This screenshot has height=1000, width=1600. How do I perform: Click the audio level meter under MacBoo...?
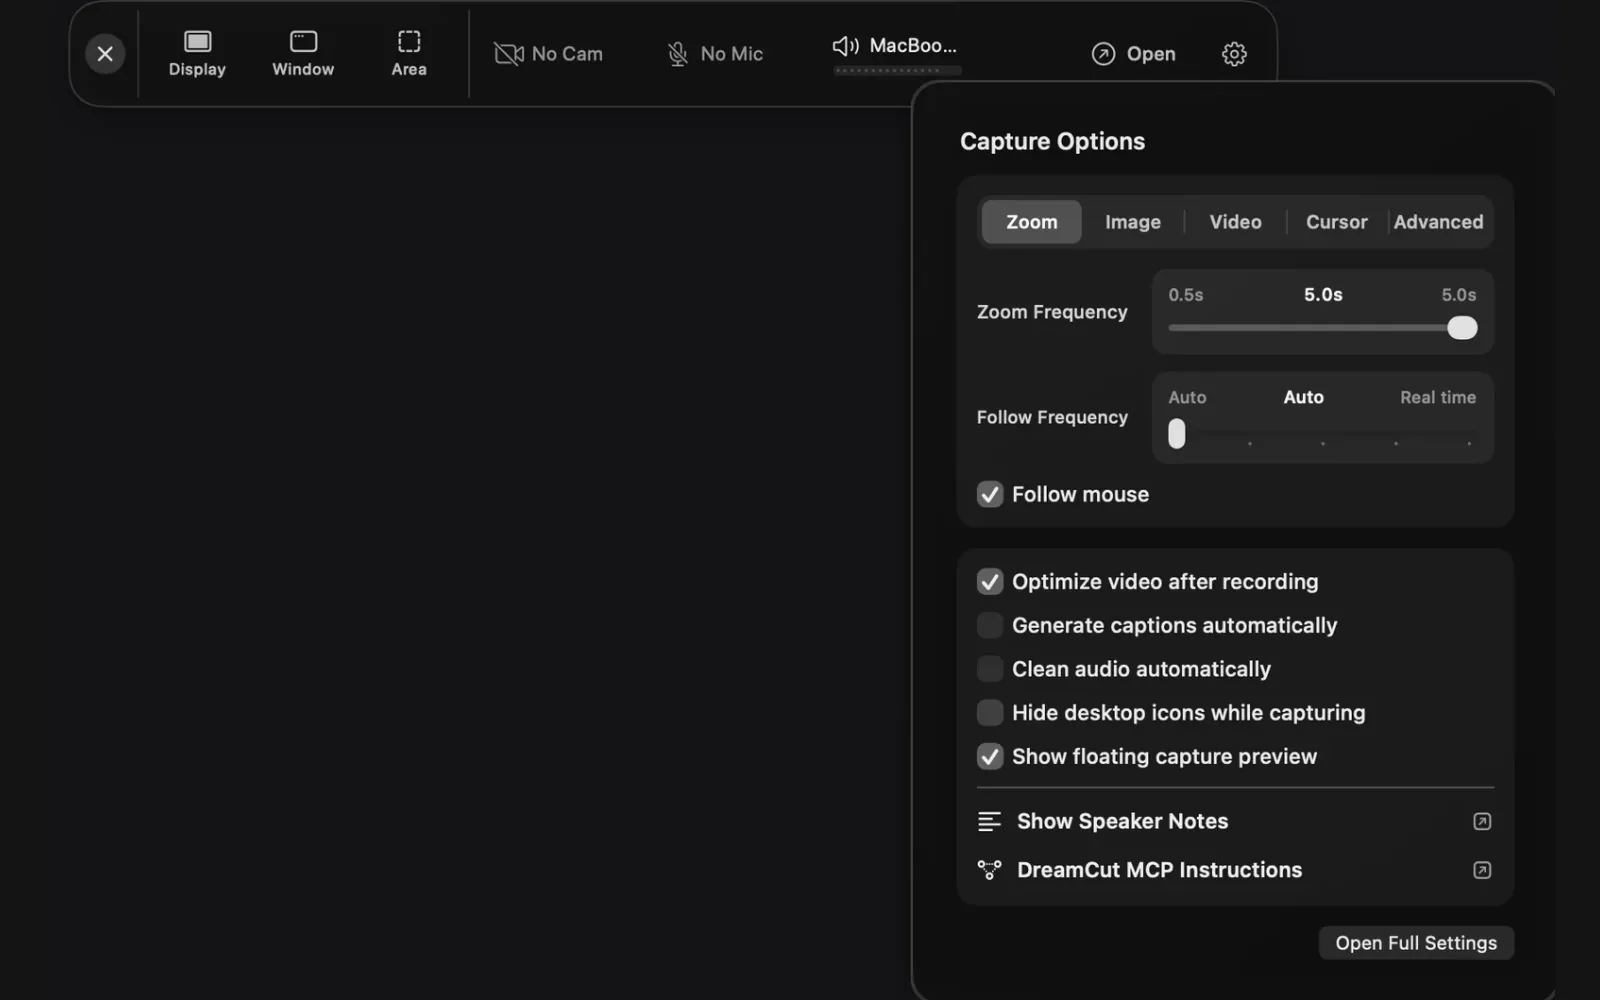pos(898,71)
